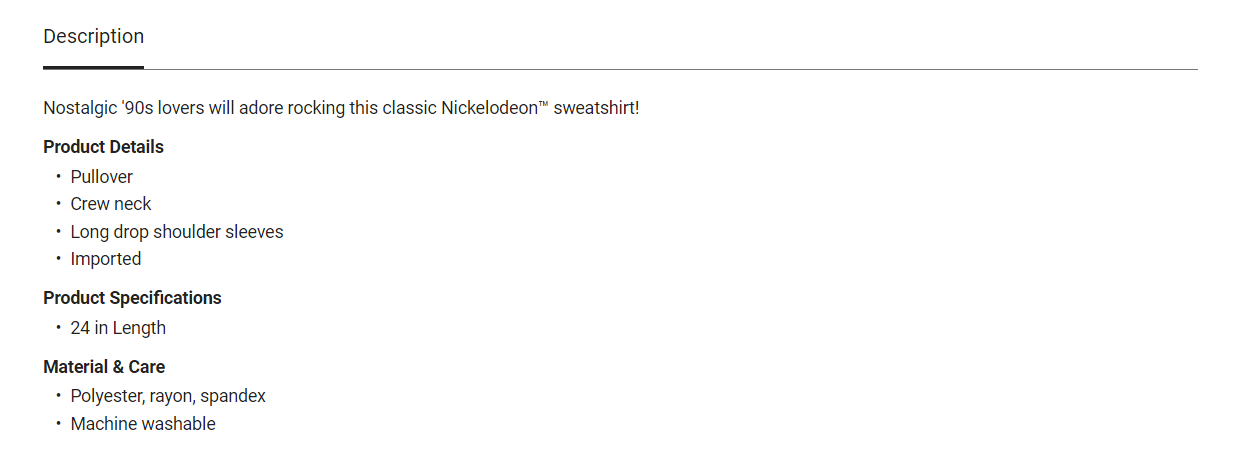Viewport: 1245px width, 454px height.
Task: Click the Crew neck bullet text
Action: pyautogui.click(x=110, y=204)
